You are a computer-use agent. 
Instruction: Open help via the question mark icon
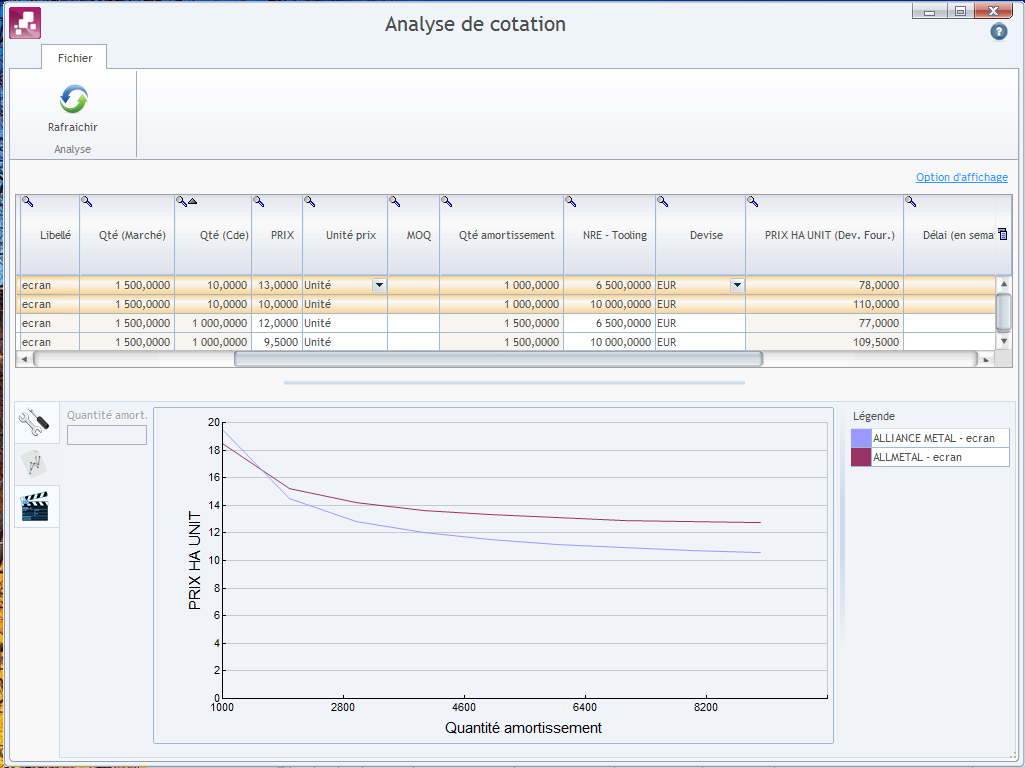998,32
